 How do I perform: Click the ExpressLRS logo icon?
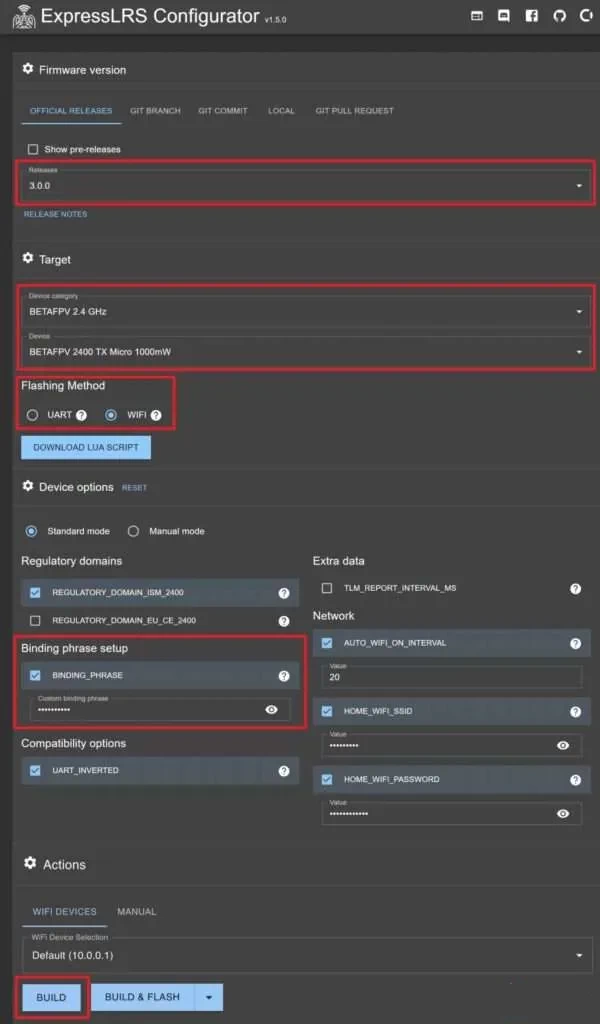tap(24, 16)
